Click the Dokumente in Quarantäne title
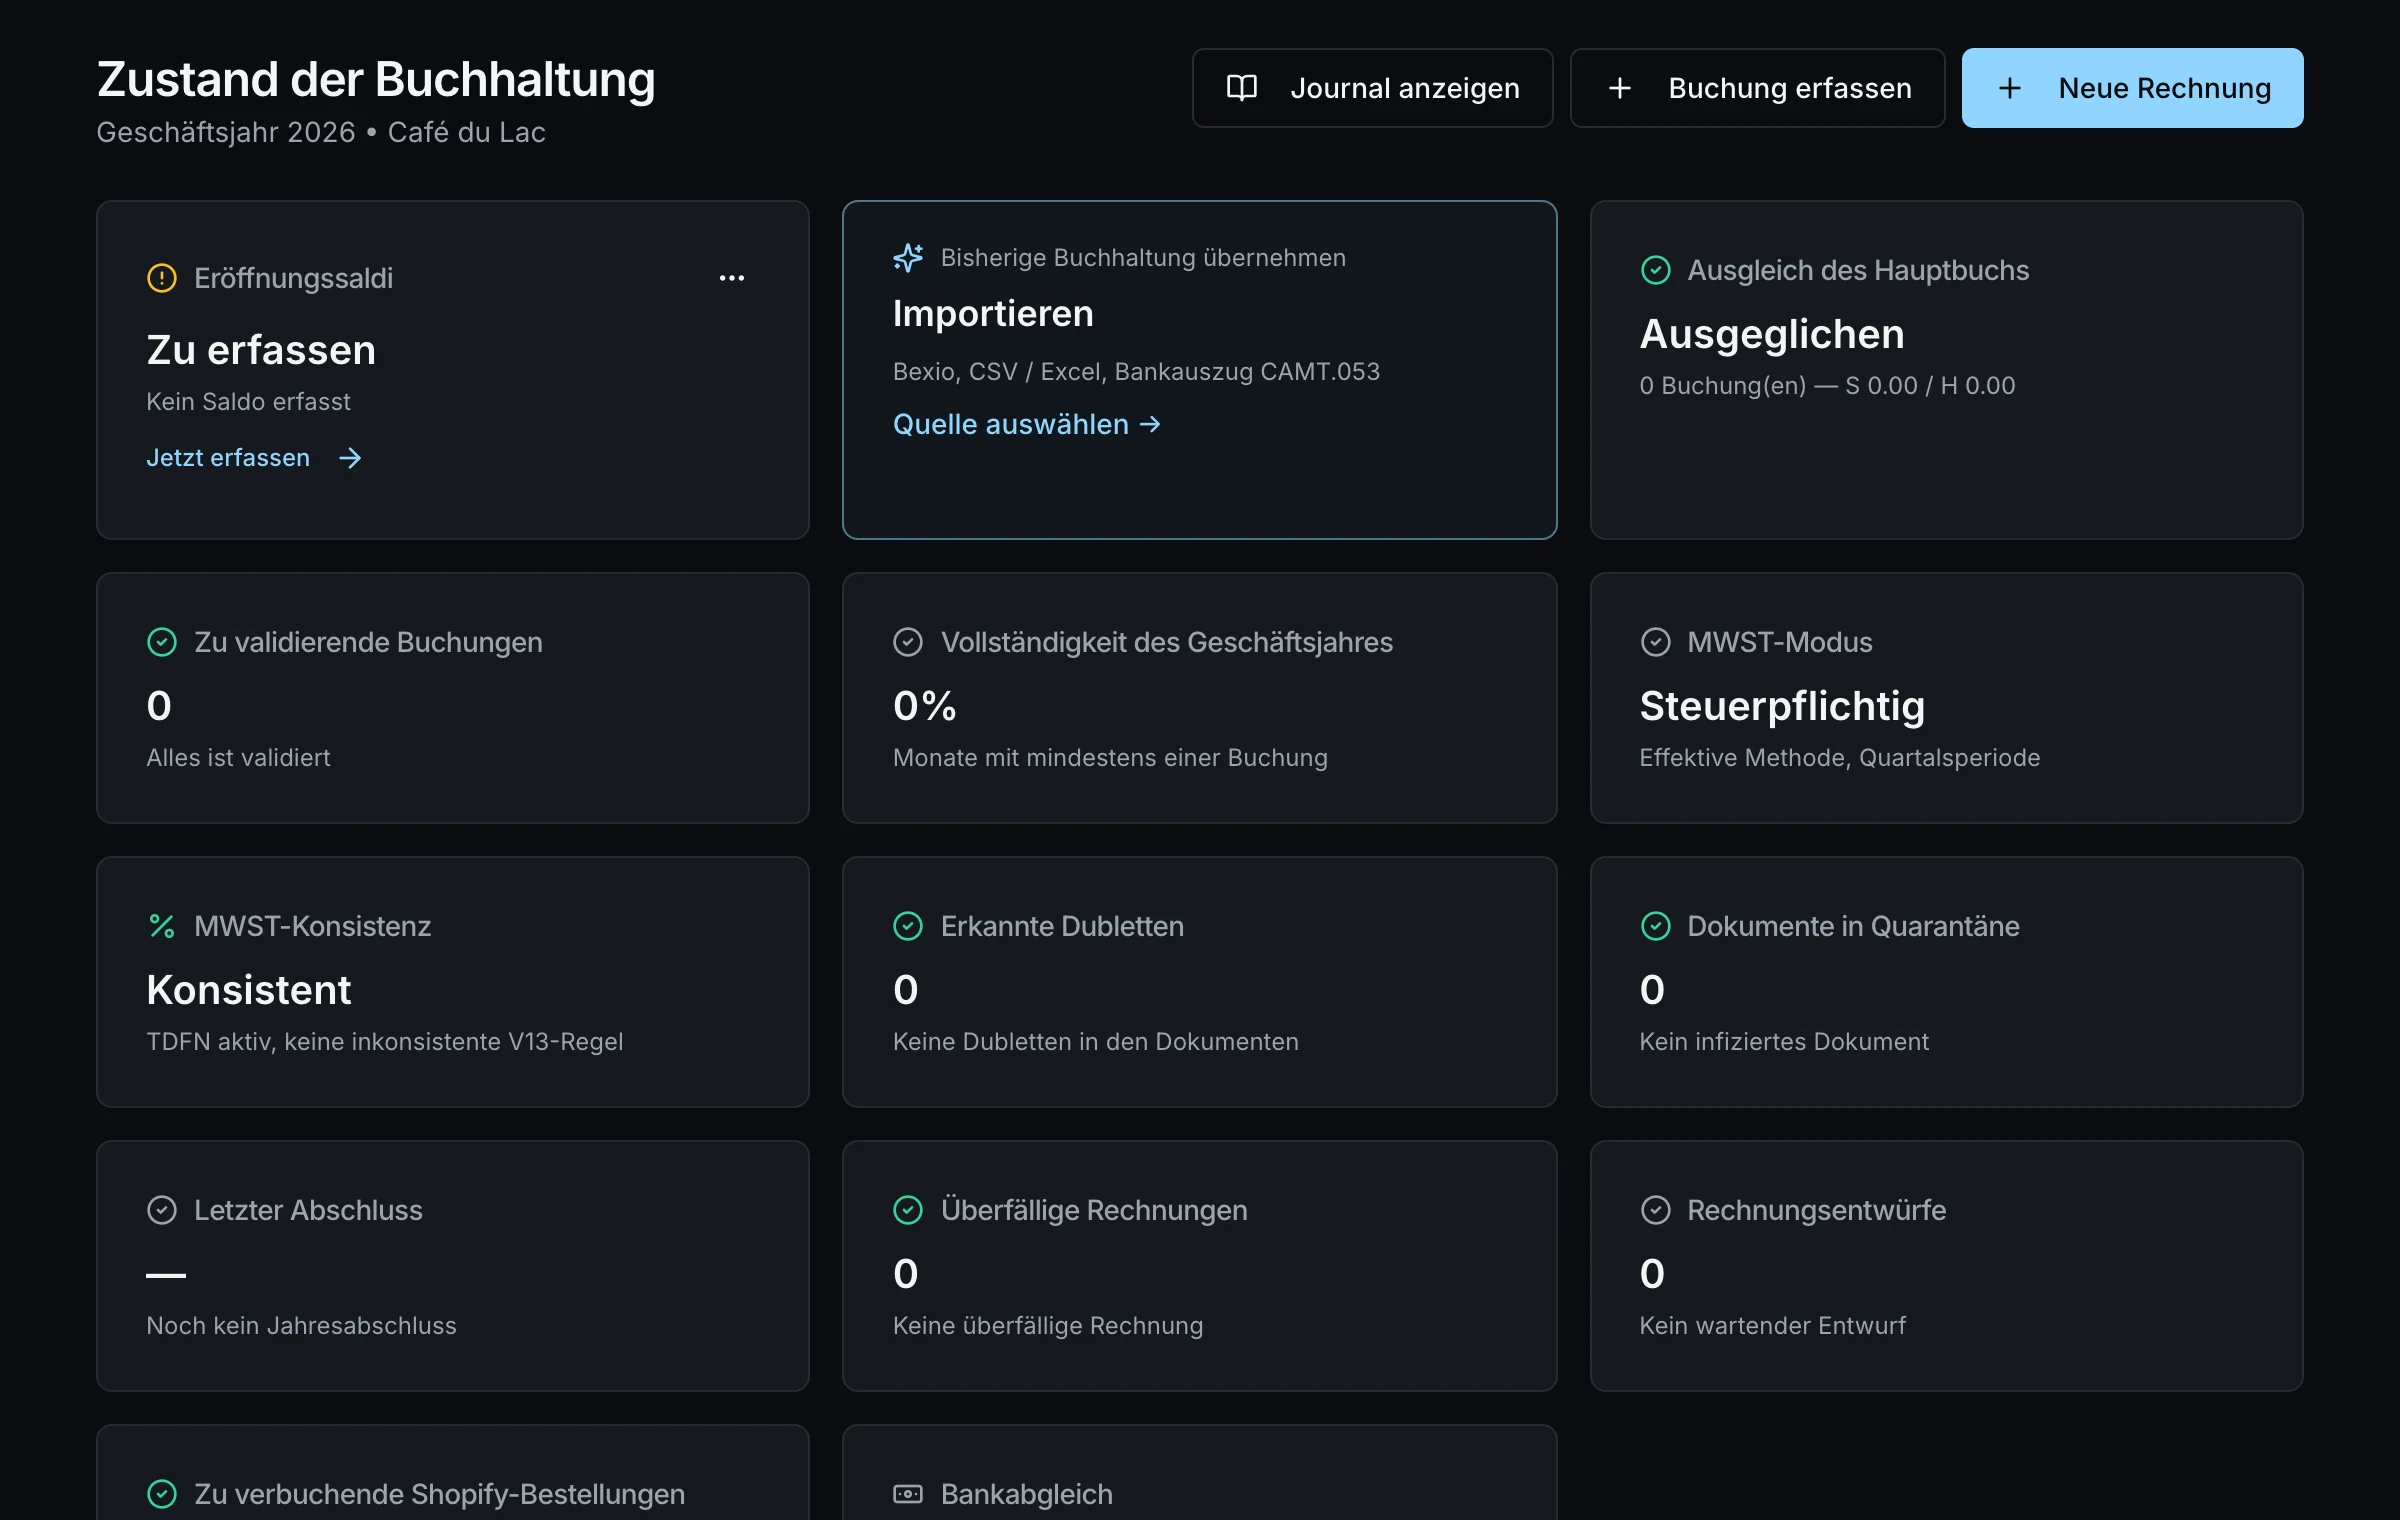 tap(1853, 926)
